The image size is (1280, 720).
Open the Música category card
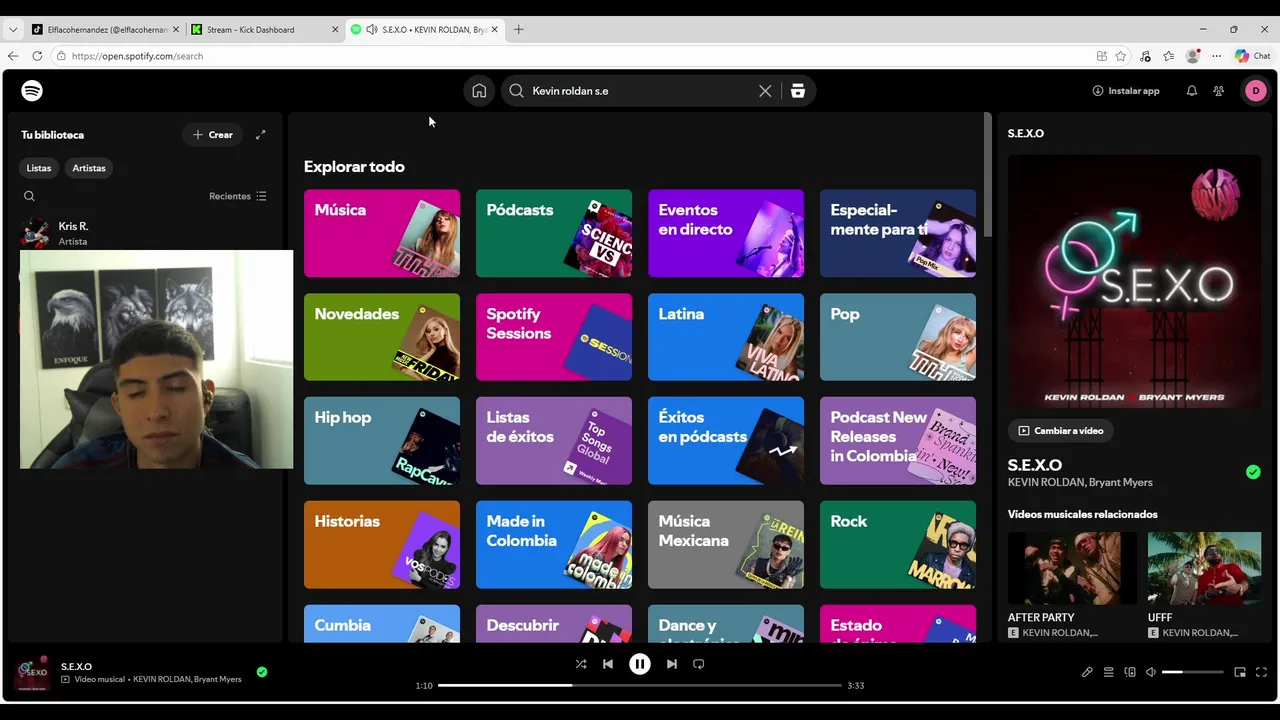tap(382, 233)
